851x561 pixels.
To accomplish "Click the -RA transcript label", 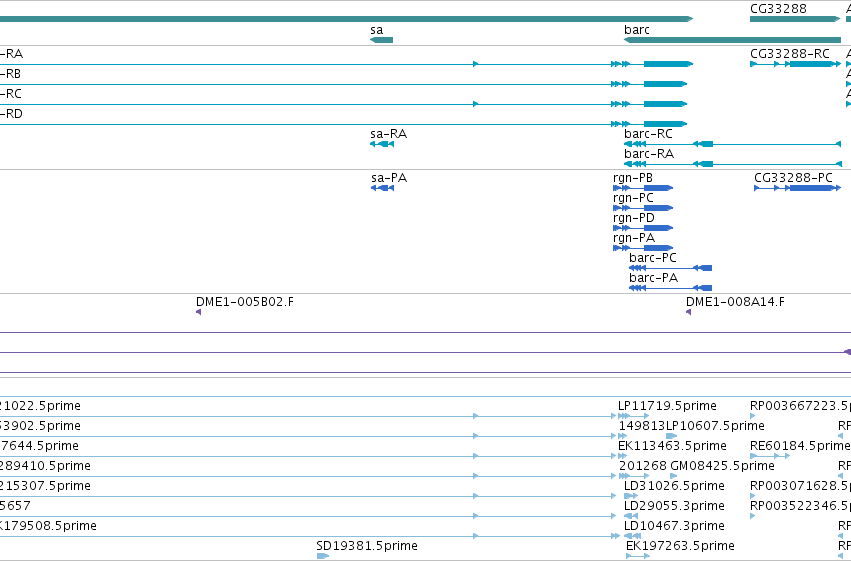I will click(x=11, y=54).
